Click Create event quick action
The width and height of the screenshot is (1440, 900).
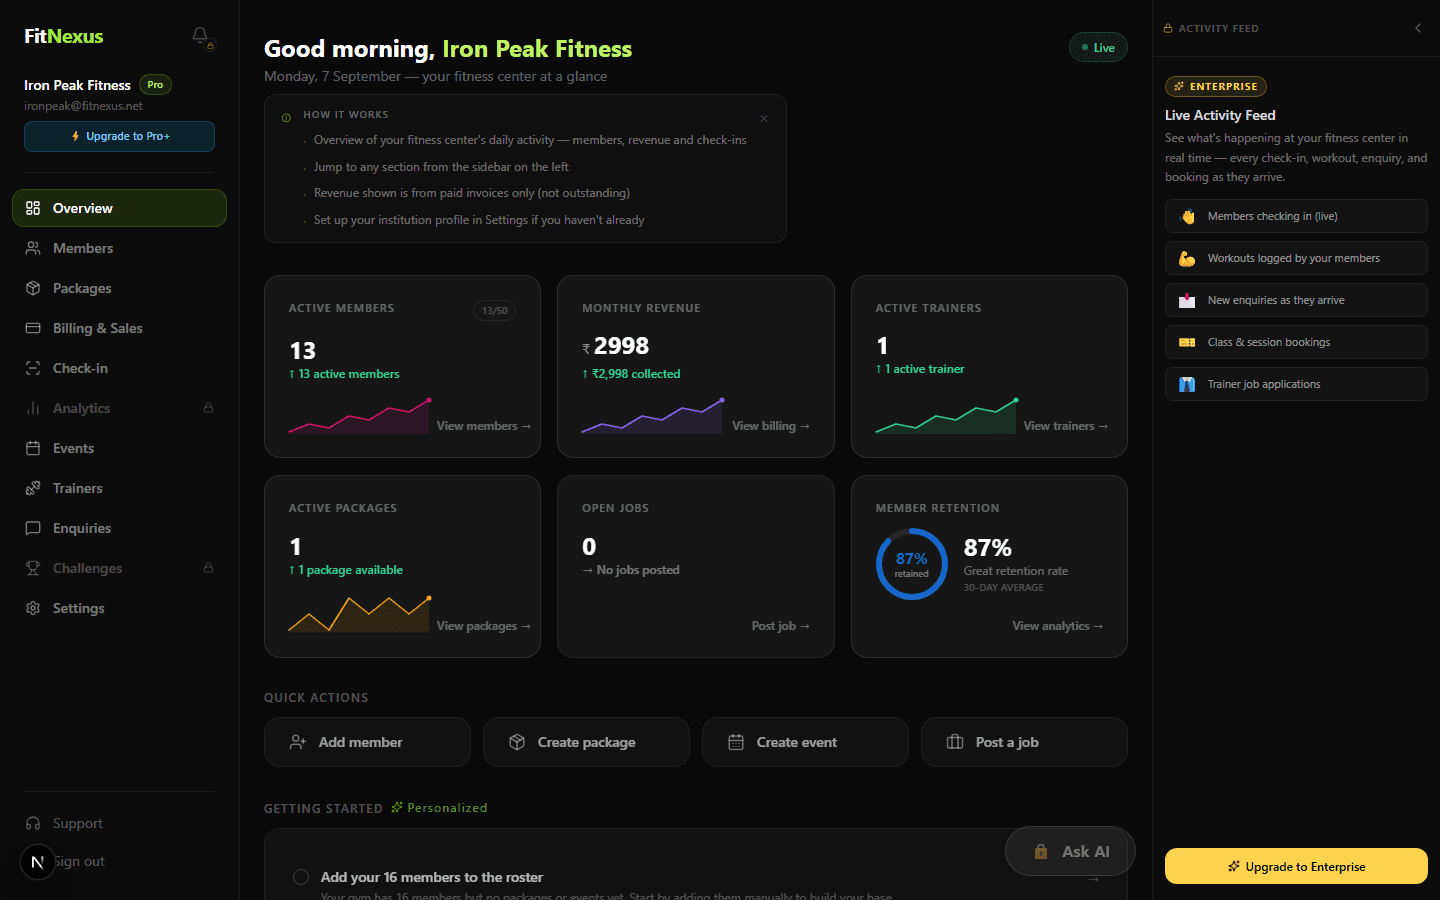pos(805,742)
